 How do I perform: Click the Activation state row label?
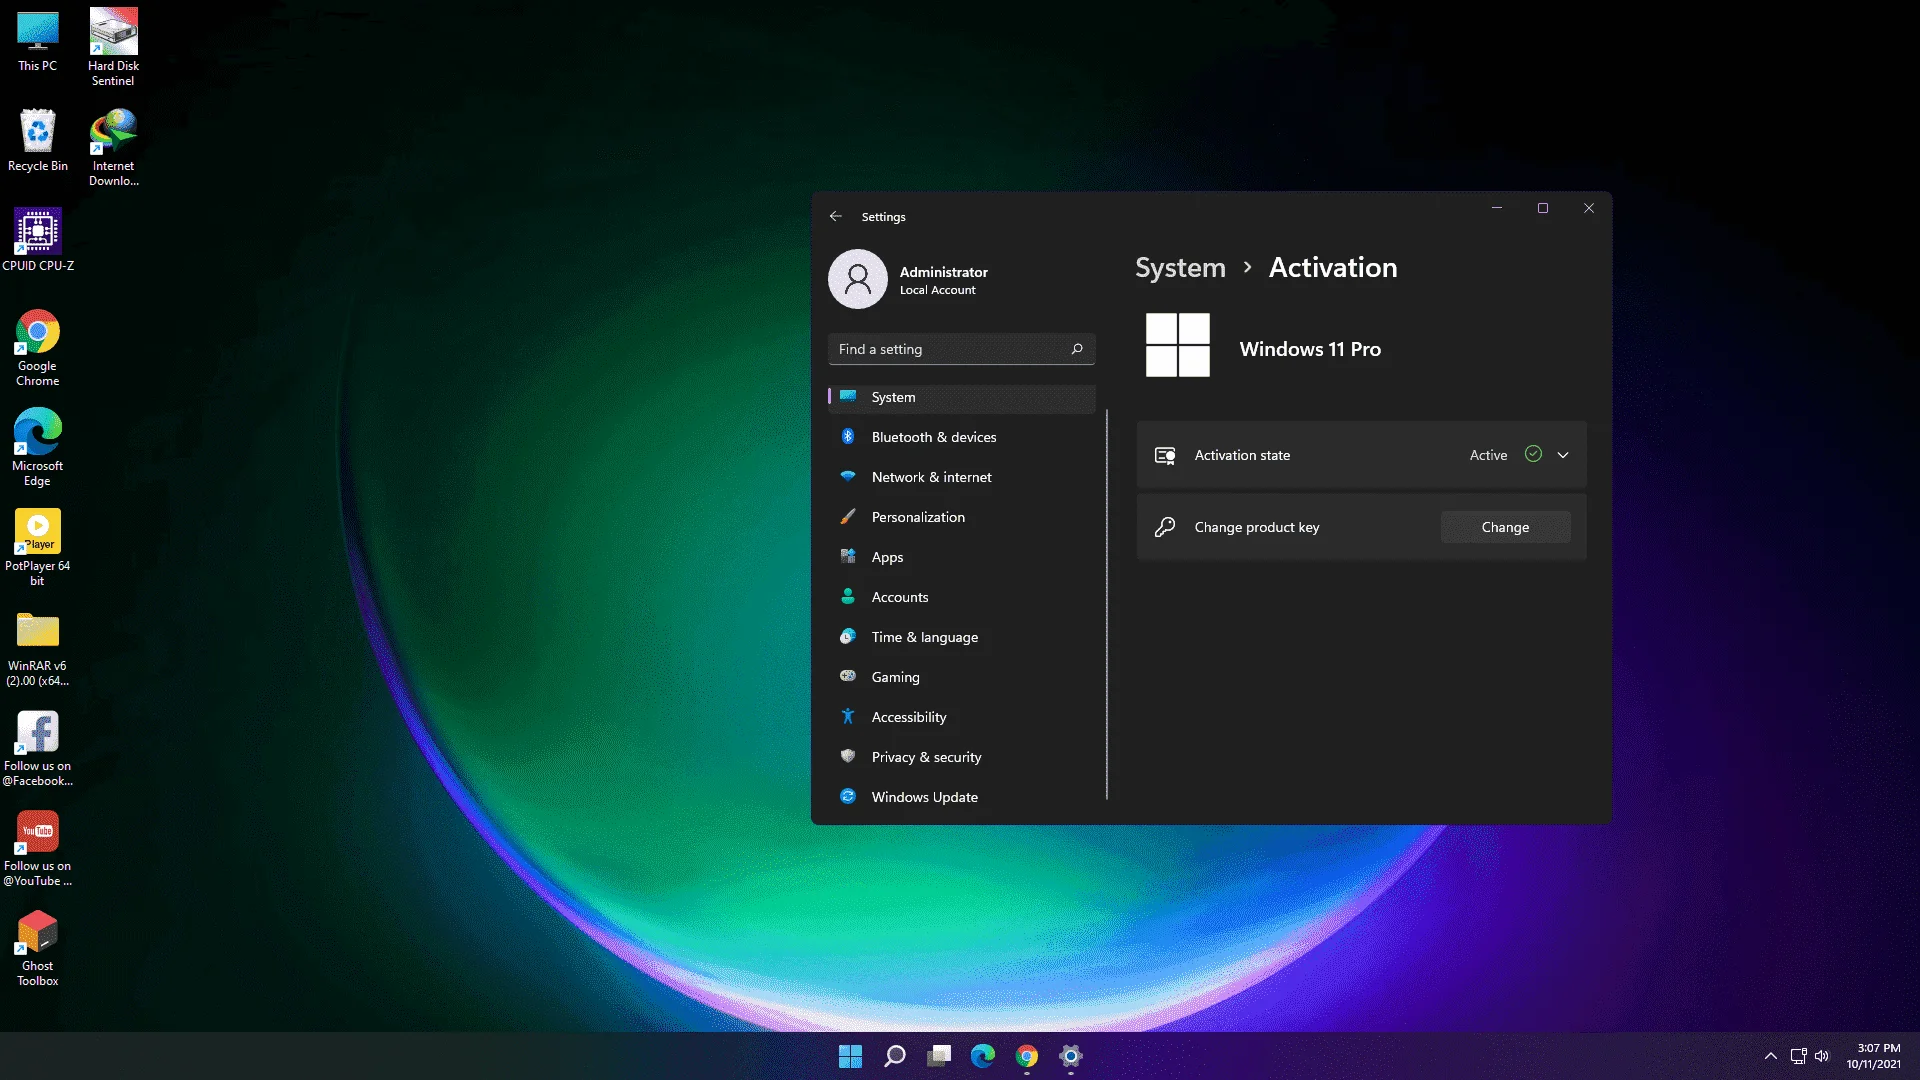(x=1242, y=455)
